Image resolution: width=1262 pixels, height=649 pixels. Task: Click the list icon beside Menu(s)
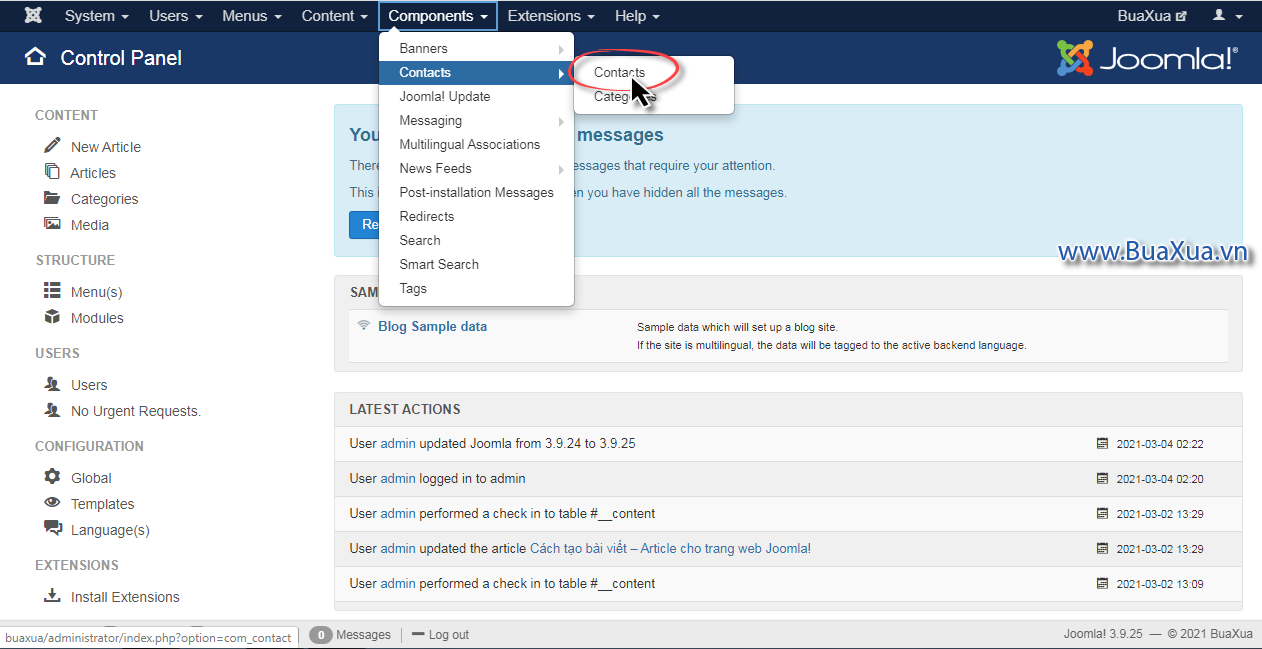[52, 291]
